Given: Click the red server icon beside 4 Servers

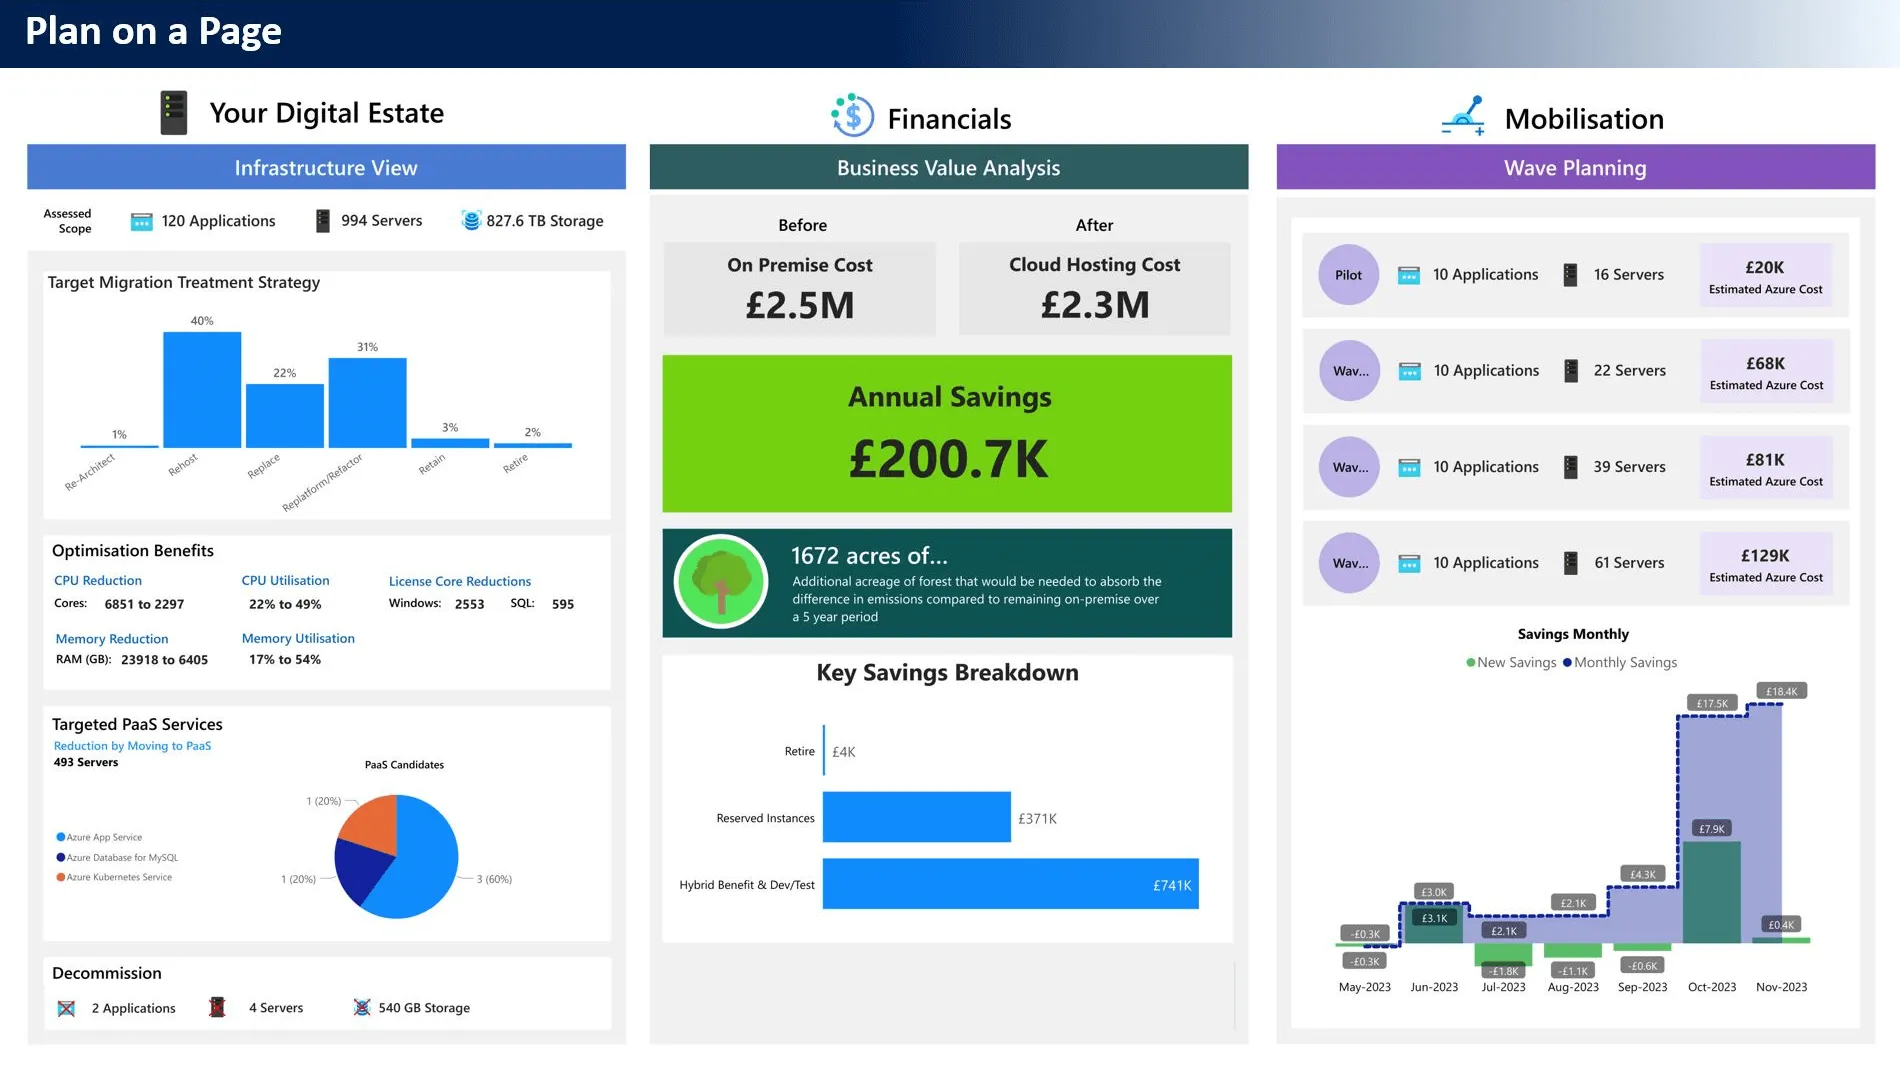Looking at the screenshot, I should [x=217, y=1007].
